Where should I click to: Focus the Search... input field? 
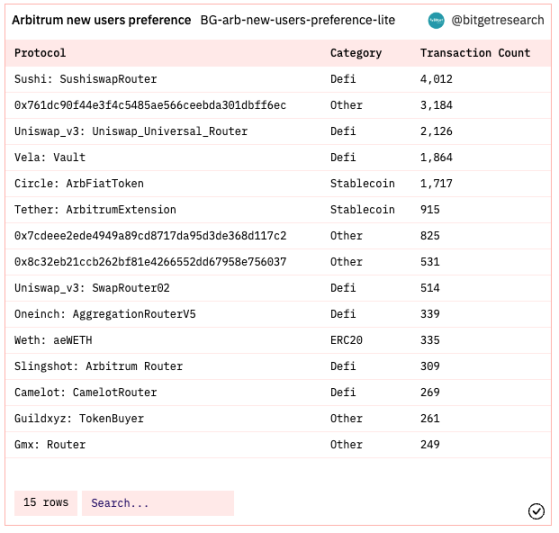click(x=158, y=503)
